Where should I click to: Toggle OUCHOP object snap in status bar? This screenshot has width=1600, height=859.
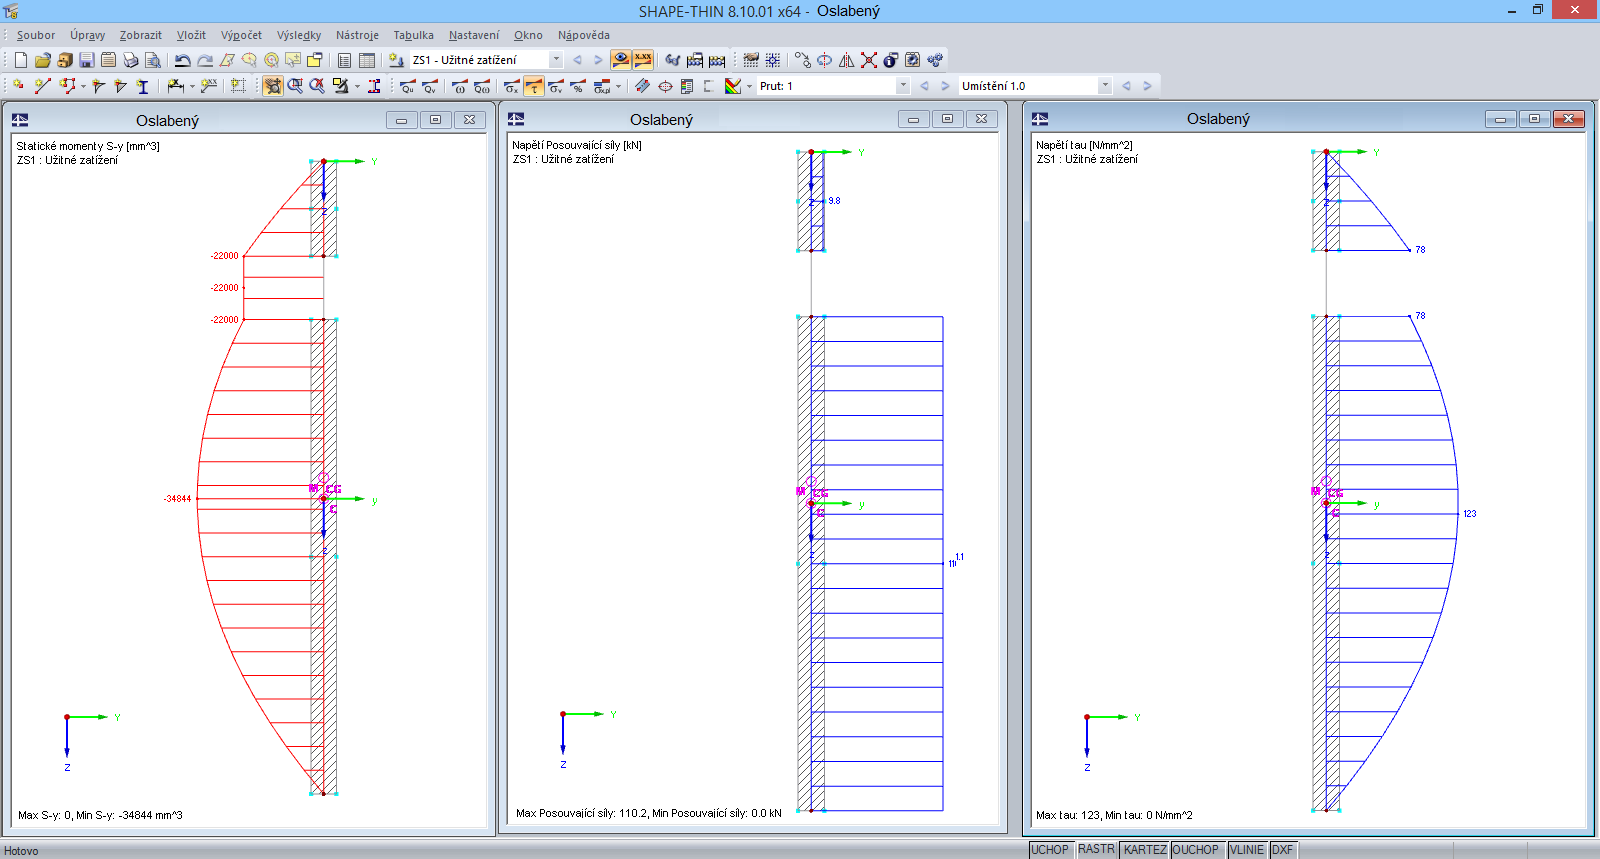1196,850
